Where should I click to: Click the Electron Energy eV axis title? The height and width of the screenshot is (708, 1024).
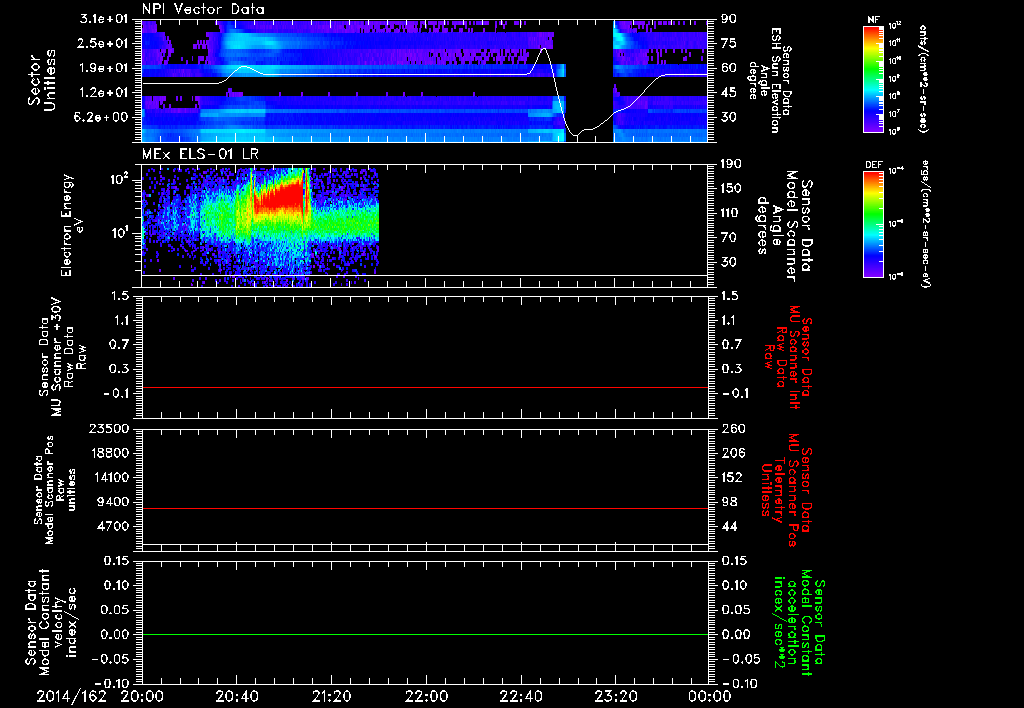(72, 225)
